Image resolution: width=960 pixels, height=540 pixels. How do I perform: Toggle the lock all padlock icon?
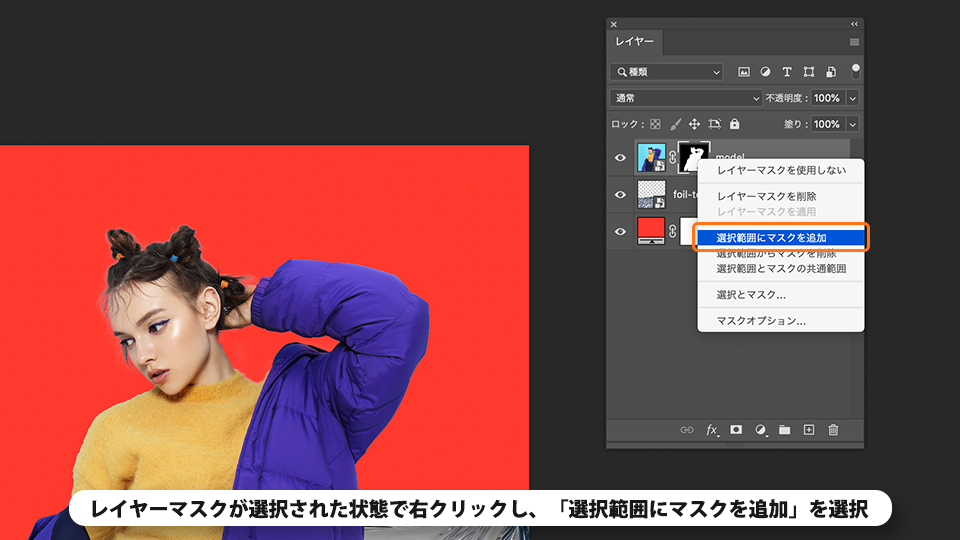coord(735,124)
